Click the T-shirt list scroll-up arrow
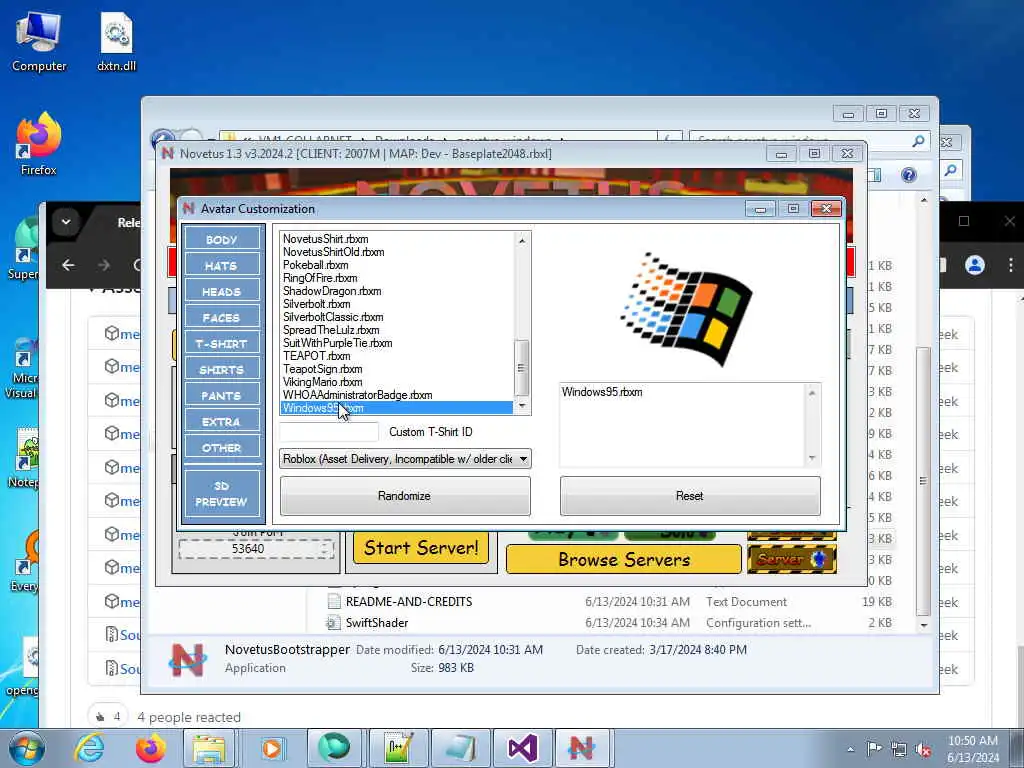 (x=522, y=240)
